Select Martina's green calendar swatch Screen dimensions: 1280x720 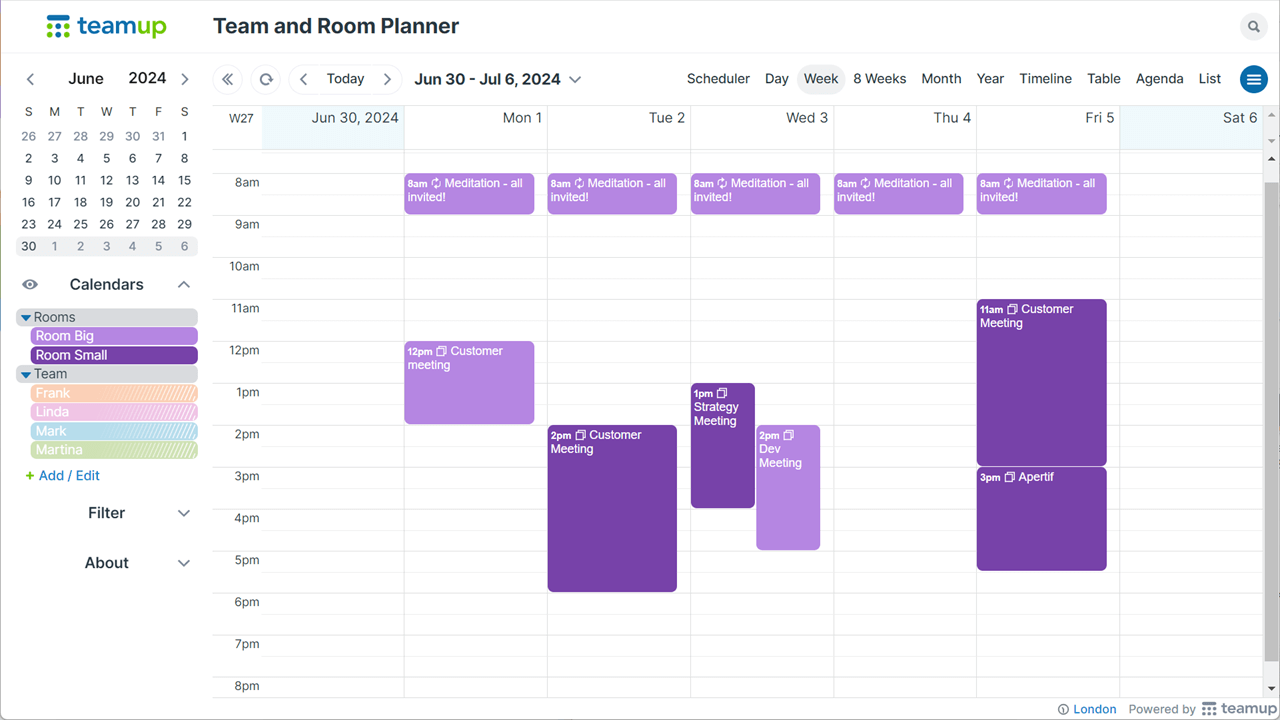click(113, 450)
